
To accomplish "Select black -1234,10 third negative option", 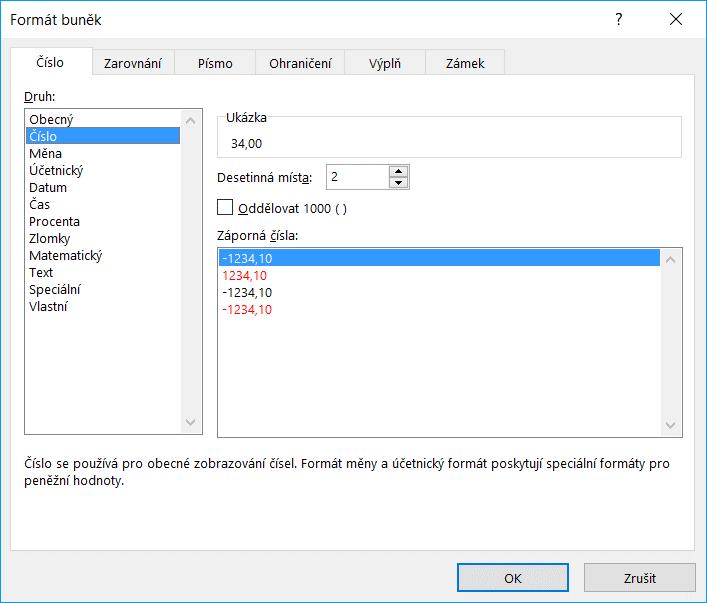I will click(x=439, y=293).
